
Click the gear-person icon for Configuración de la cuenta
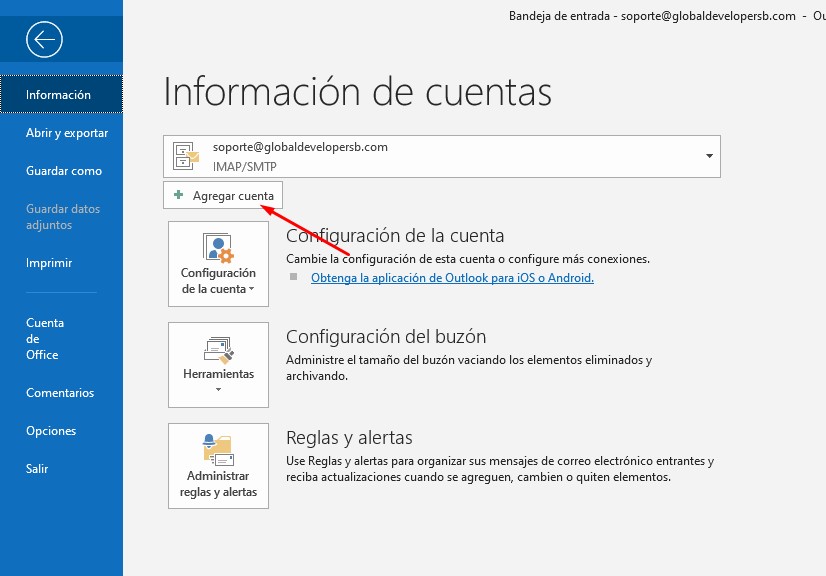coord(218,247)
